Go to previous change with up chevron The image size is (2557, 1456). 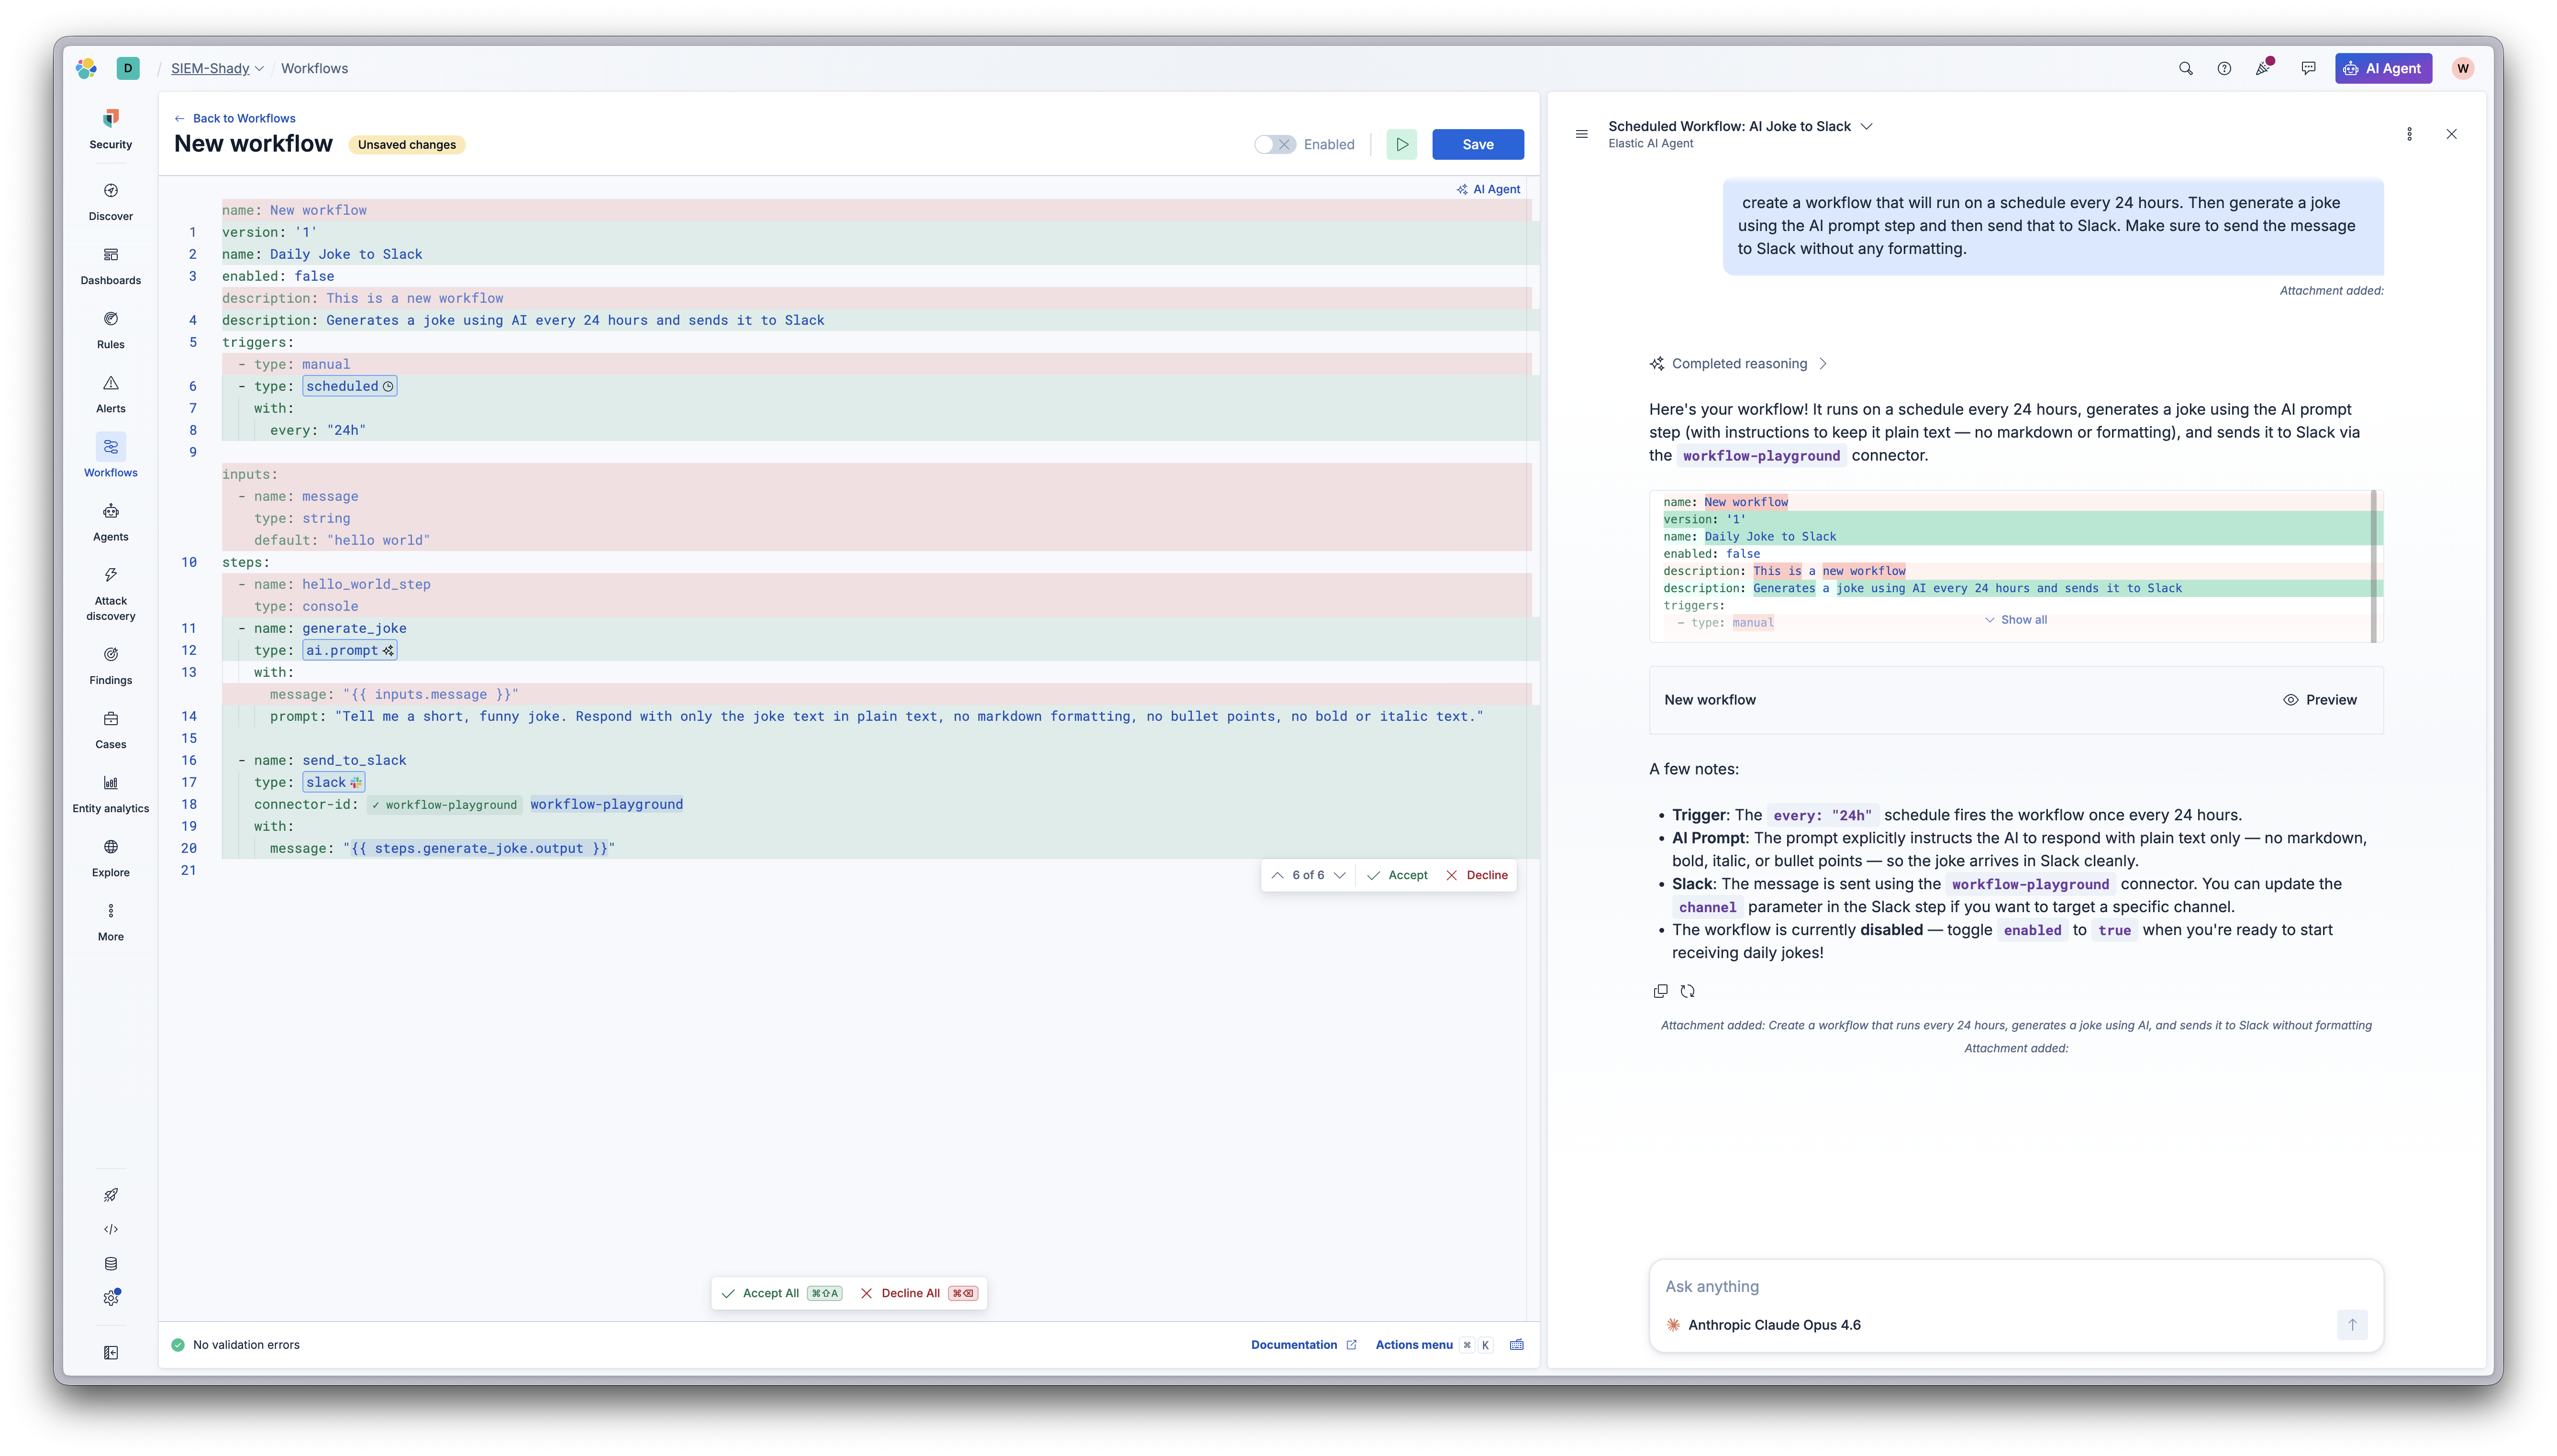pyautogui.click(x=1277, y=875)
